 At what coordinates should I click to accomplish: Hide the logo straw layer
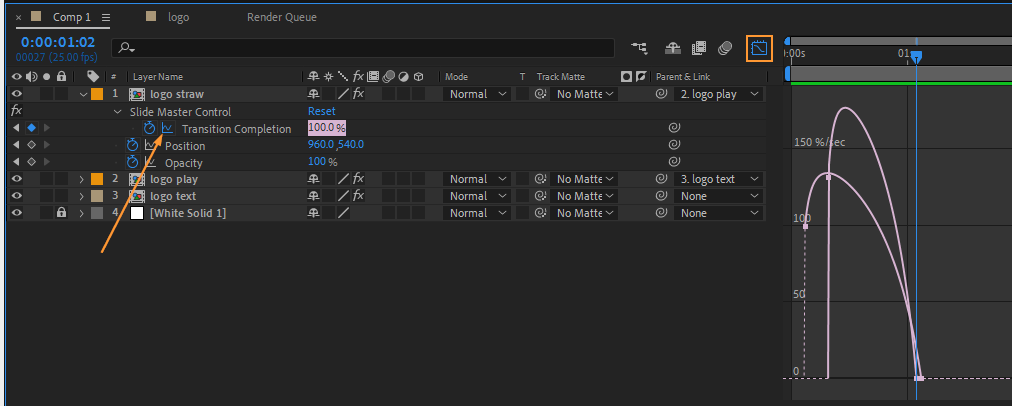(x=16, y=94)
